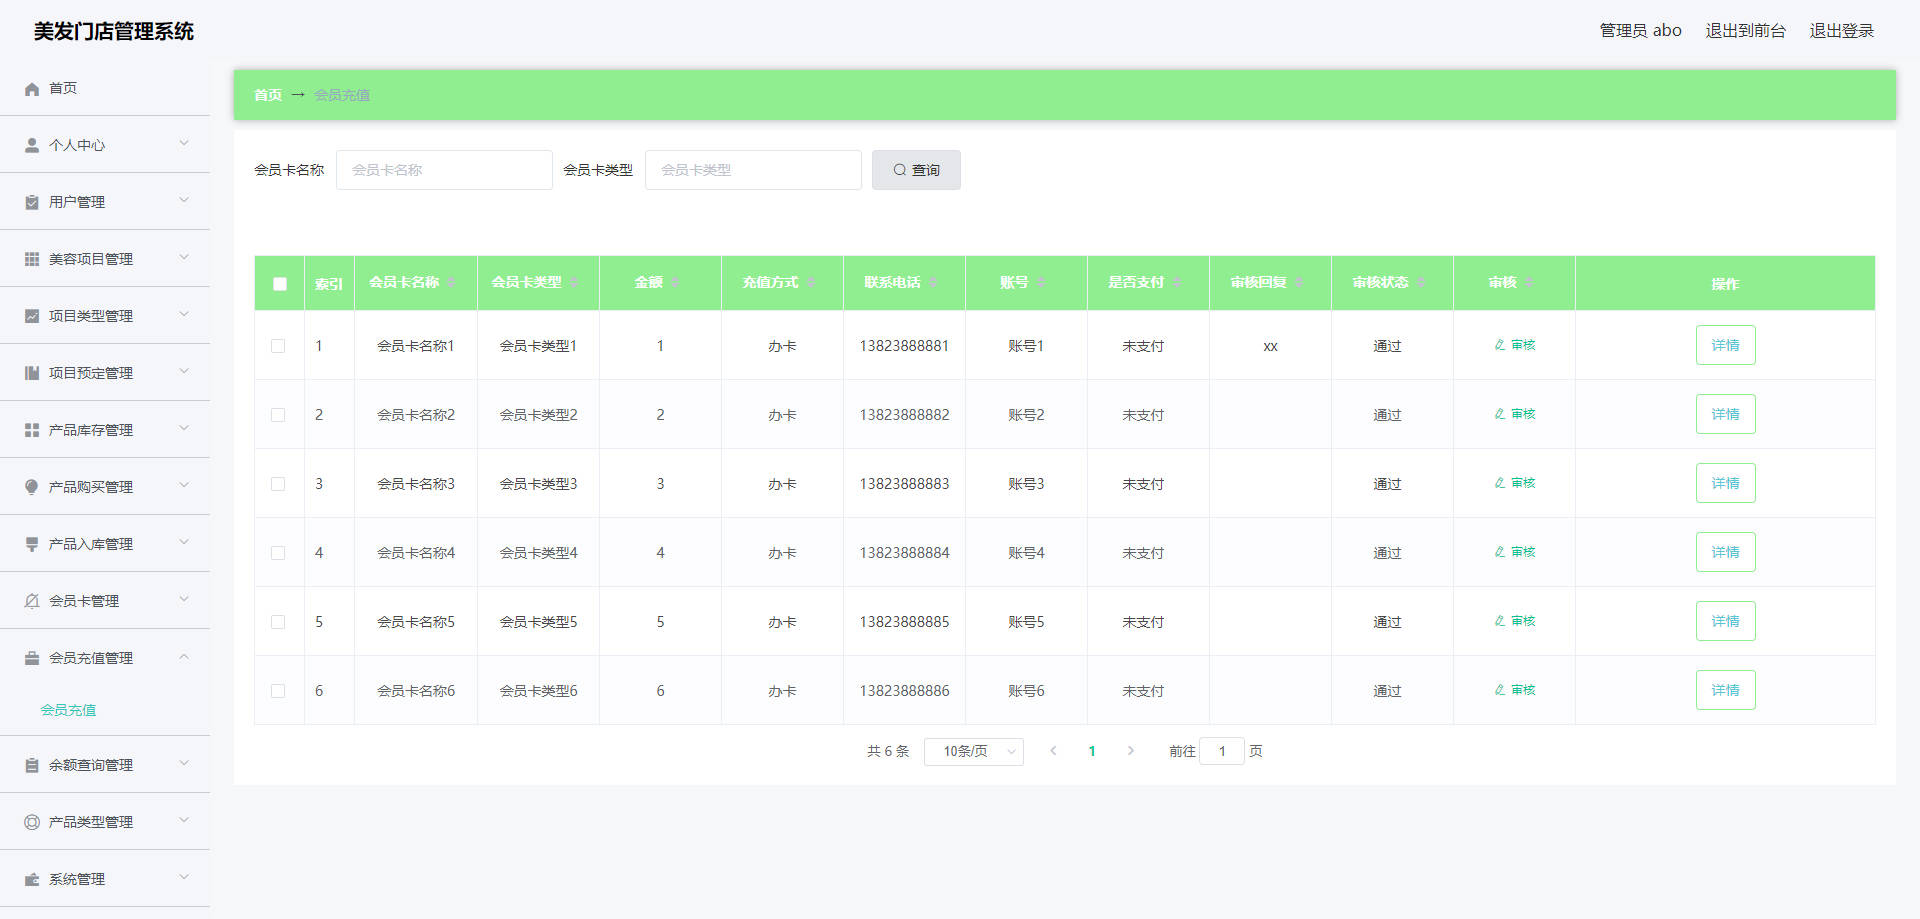Click edit pencil icon for row 1 审核
The height and width of the screenshot is (919, 1920).
[x=1500, y=345]
